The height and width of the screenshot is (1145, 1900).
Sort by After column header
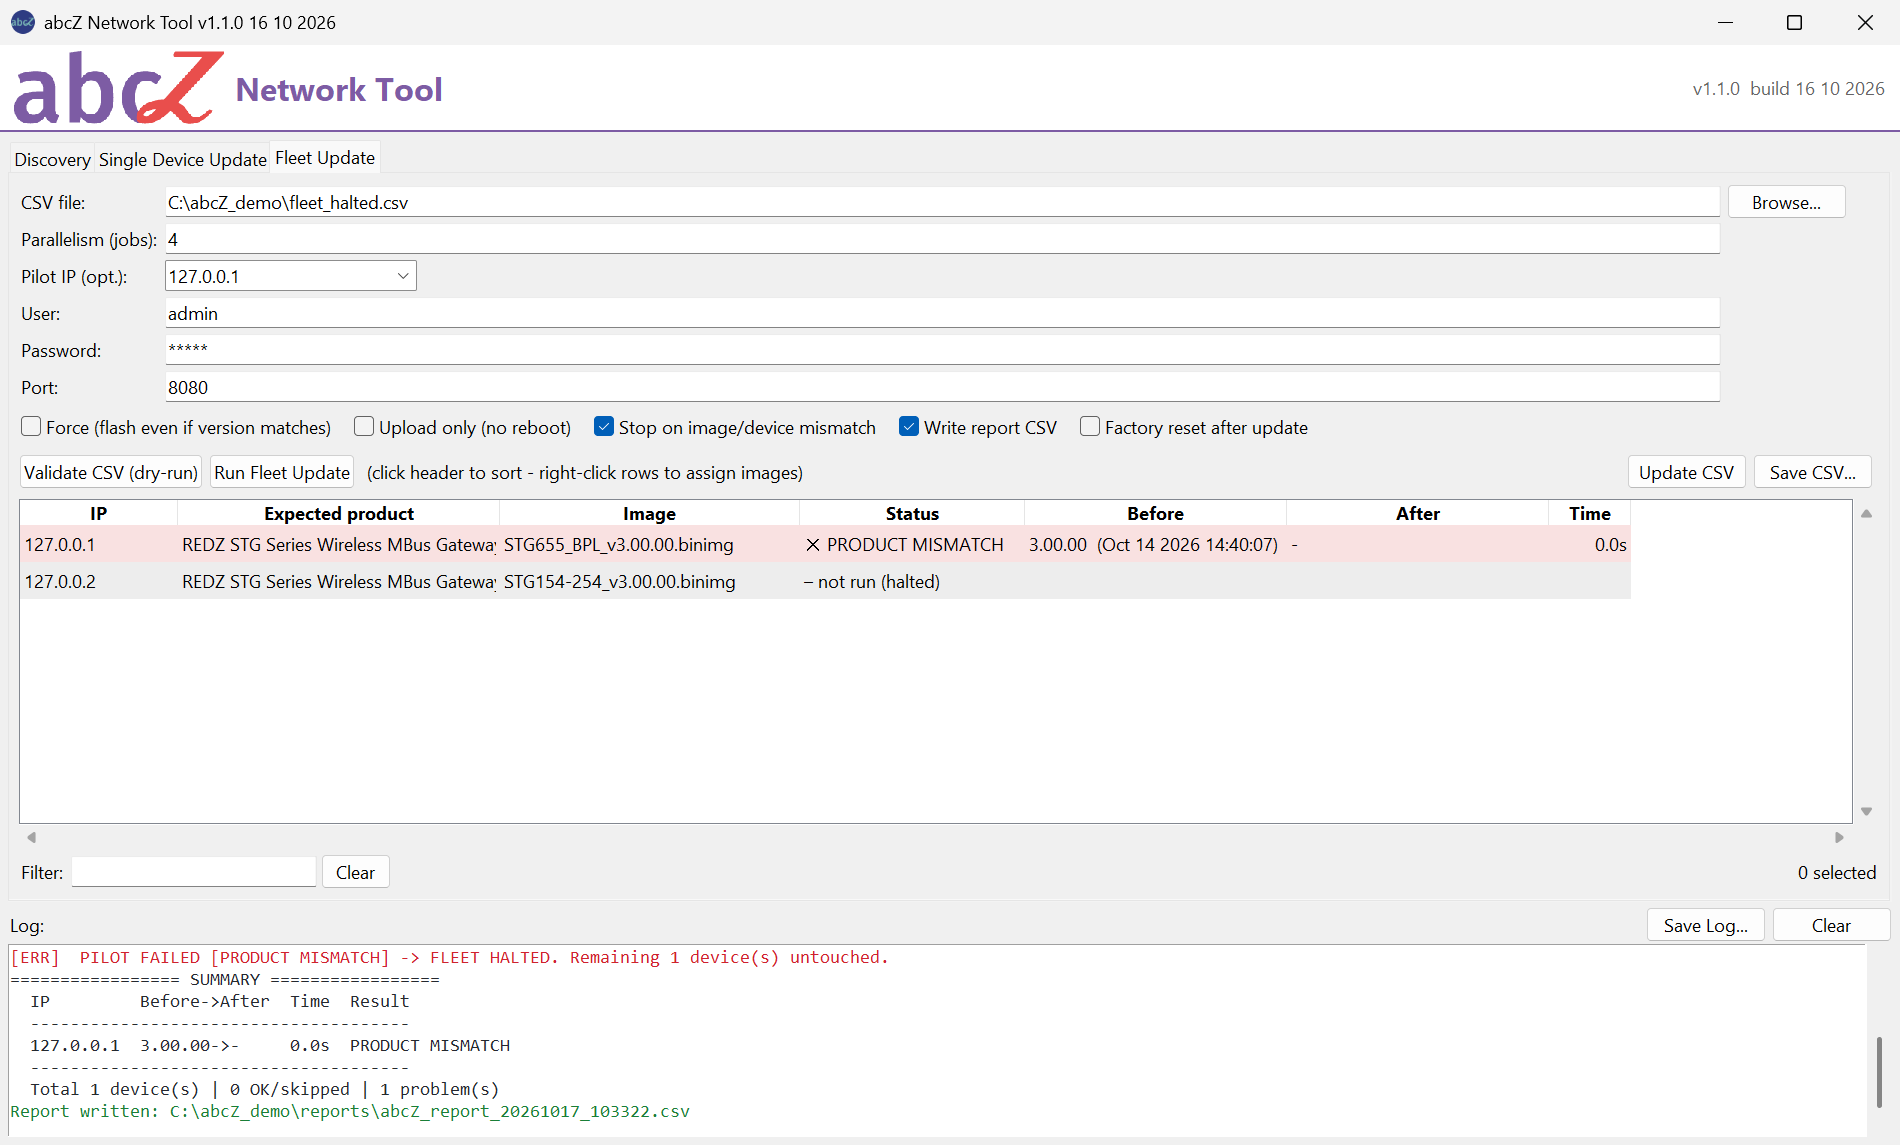tap(1417, 513)
